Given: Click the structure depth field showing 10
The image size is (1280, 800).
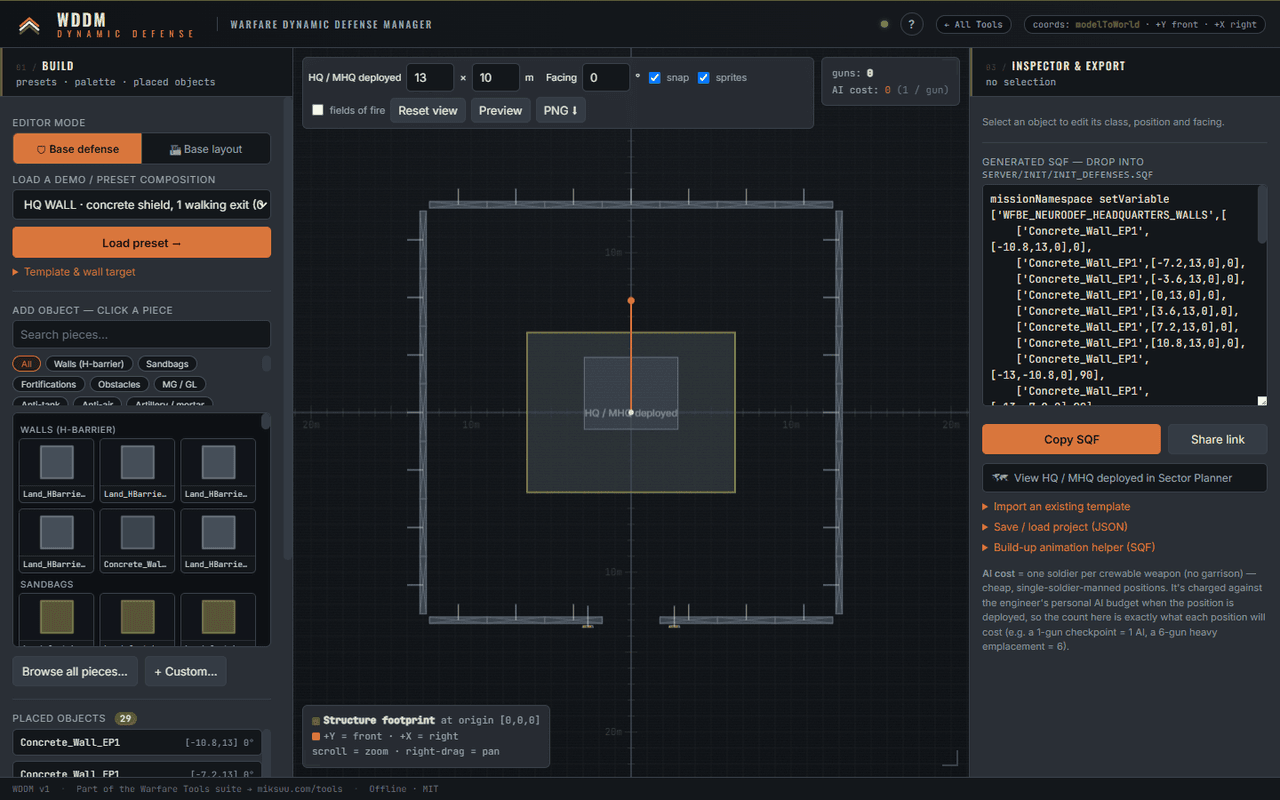Looking at the screenshot, I should (496, 77).
